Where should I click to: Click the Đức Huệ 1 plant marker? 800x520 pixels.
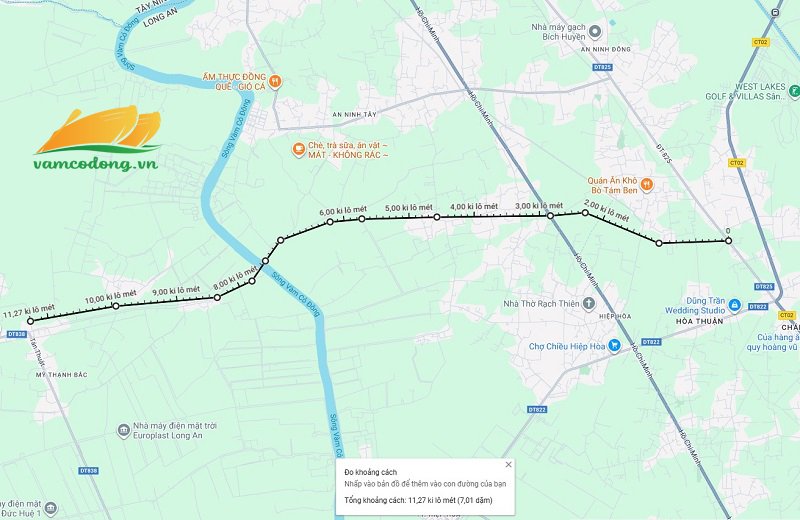(51, 509)
